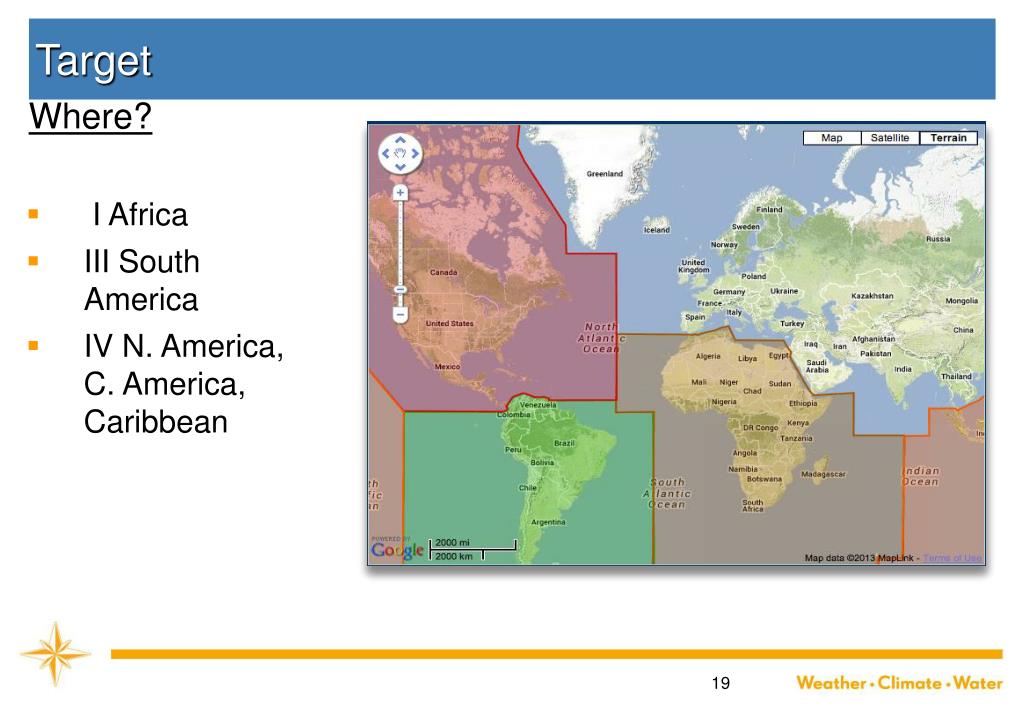
Task: Zoom in with the plus button
Action: (x=400, y=192)
